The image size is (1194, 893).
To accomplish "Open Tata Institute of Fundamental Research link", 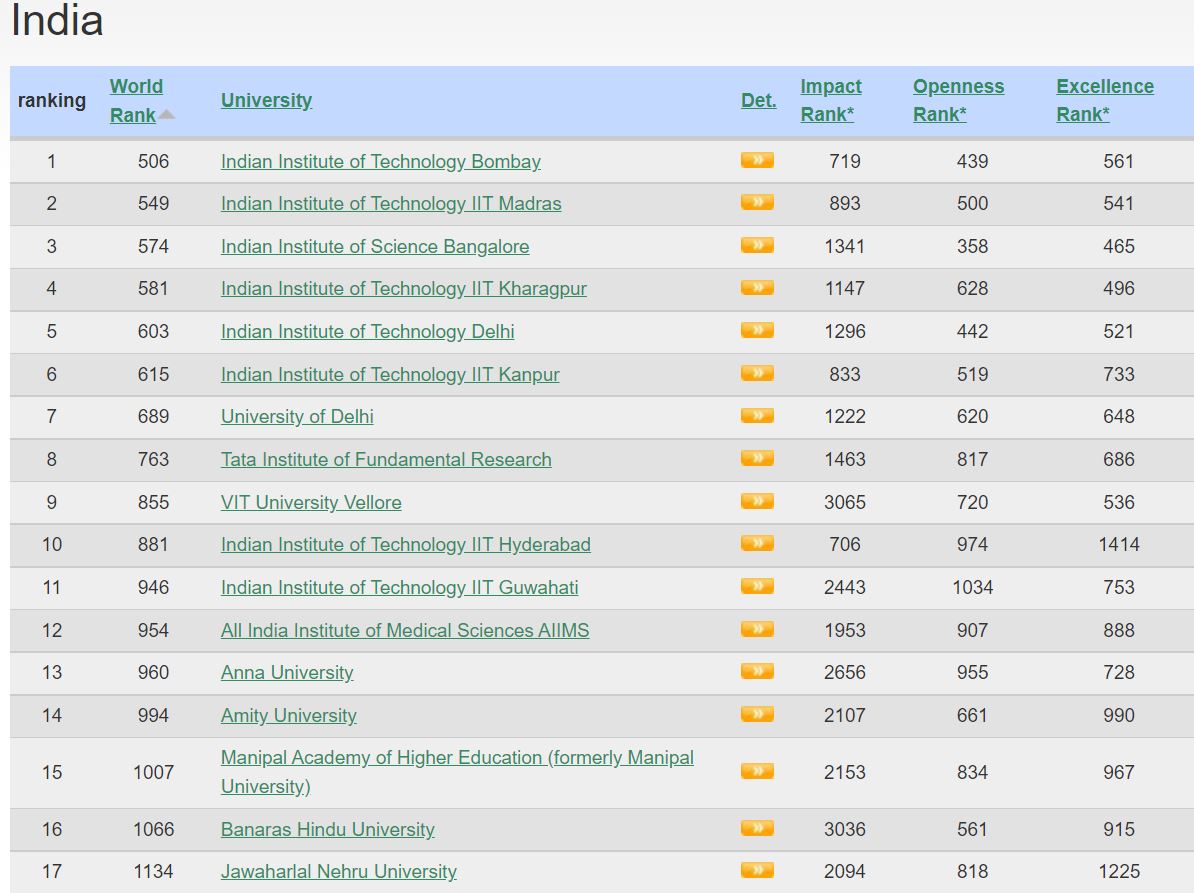I will tap(386, 459).
